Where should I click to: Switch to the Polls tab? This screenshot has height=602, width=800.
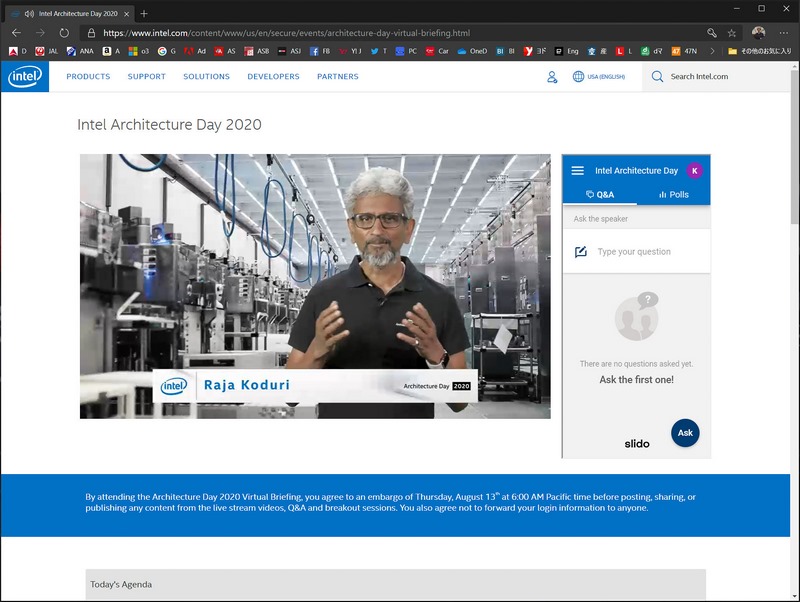tap(673, 194)
